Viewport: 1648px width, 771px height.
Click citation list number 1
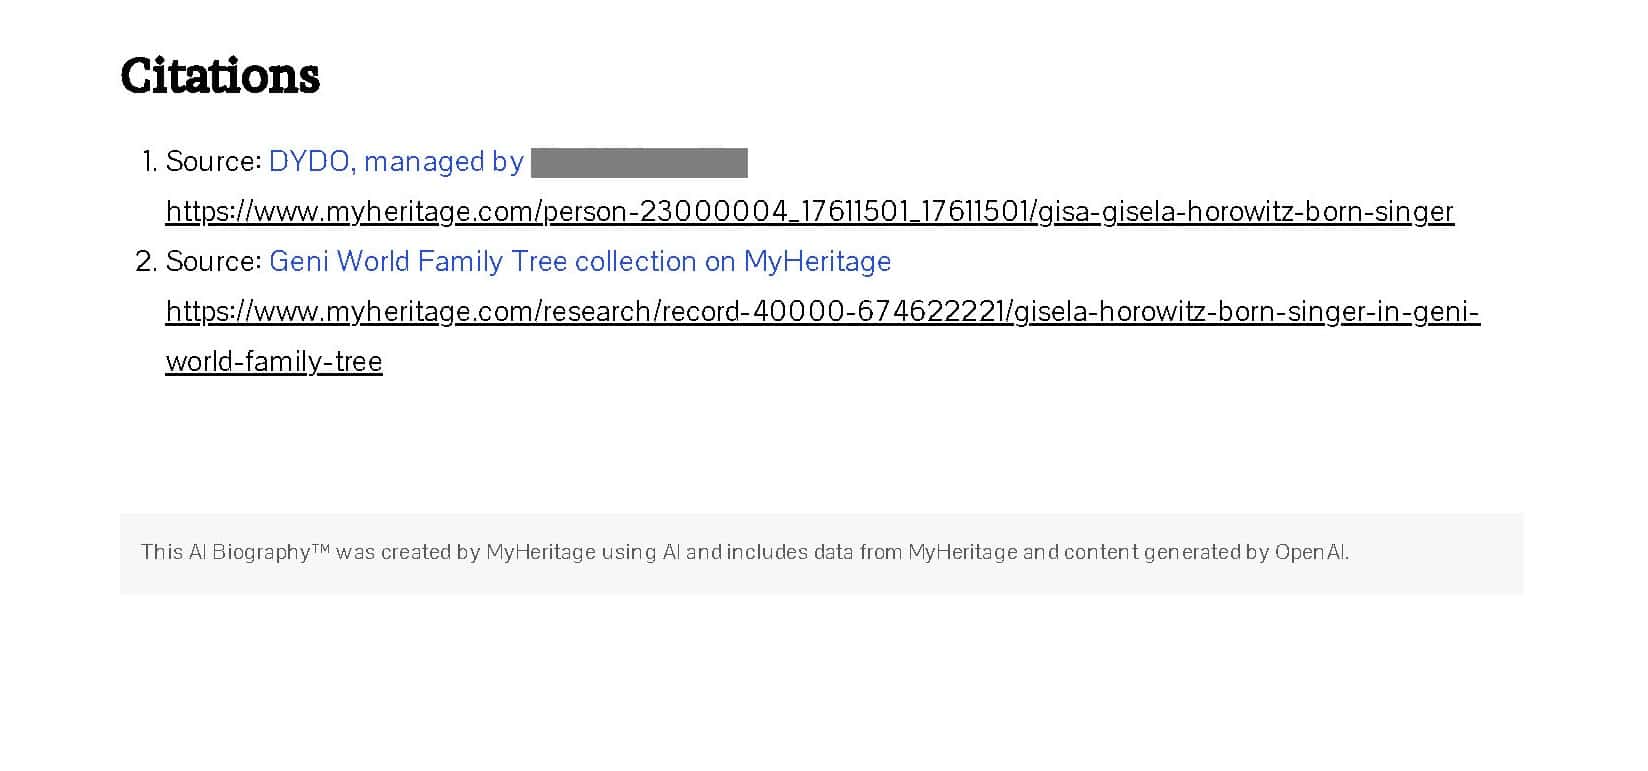(149, 162)
